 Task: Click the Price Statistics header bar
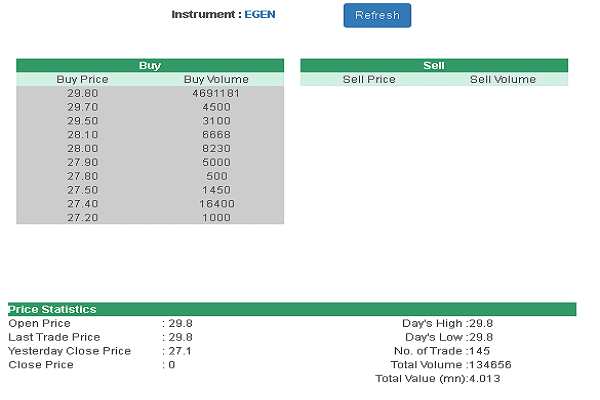pyautogui.click(x=292, y=309)
